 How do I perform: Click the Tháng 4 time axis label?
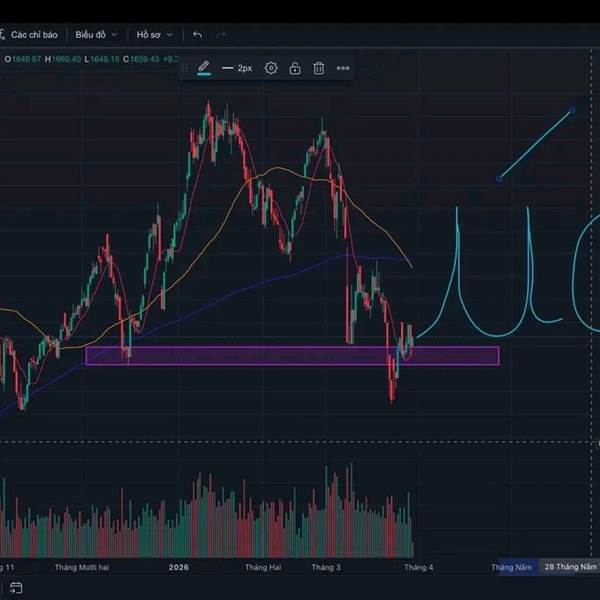pyautogui.click(x=419, y=567)
